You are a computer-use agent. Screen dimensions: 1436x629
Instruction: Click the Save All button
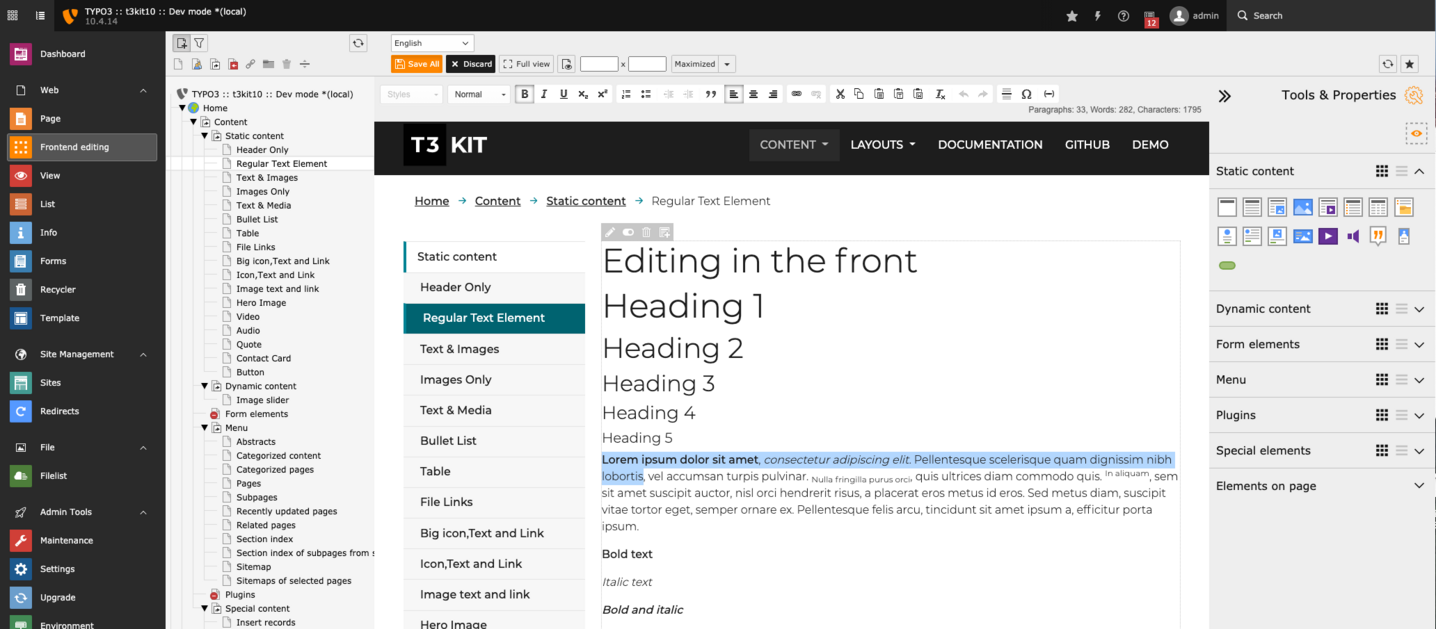click(x=416, y=63)
